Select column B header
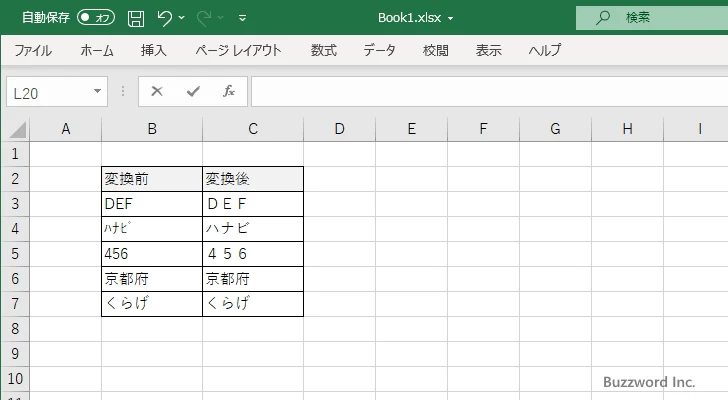Image resolution: width=728 pixels, height=400 pixels. [152, 129]
